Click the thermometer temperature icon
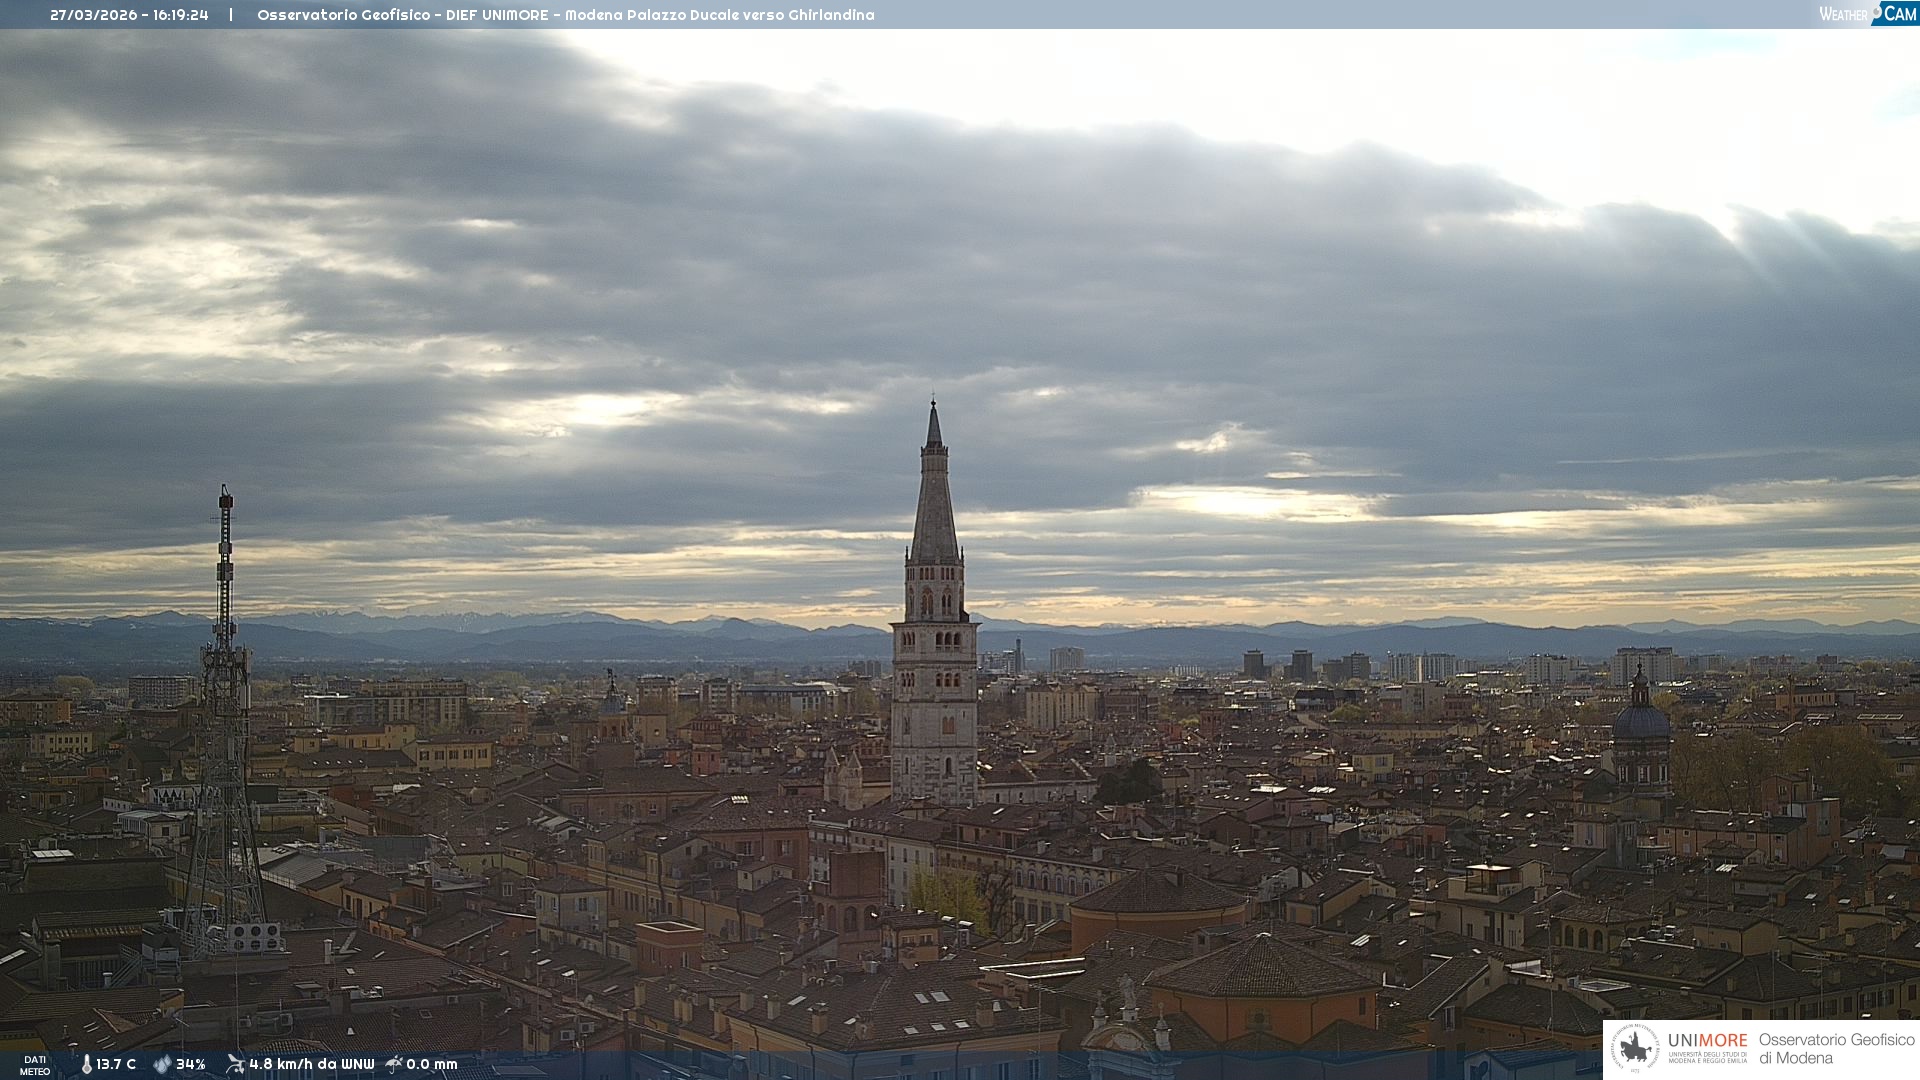The width and height of the screenshot is (1920, 1080). coord(86,1064)
